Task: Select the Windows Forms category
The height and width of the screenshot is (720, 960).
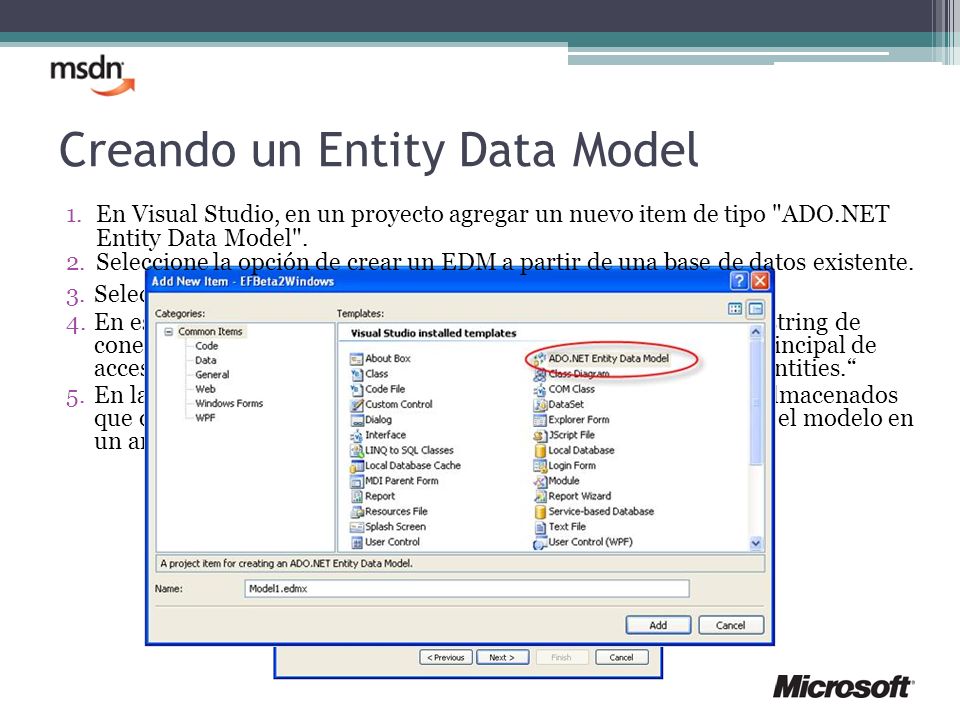Action: 229,403
